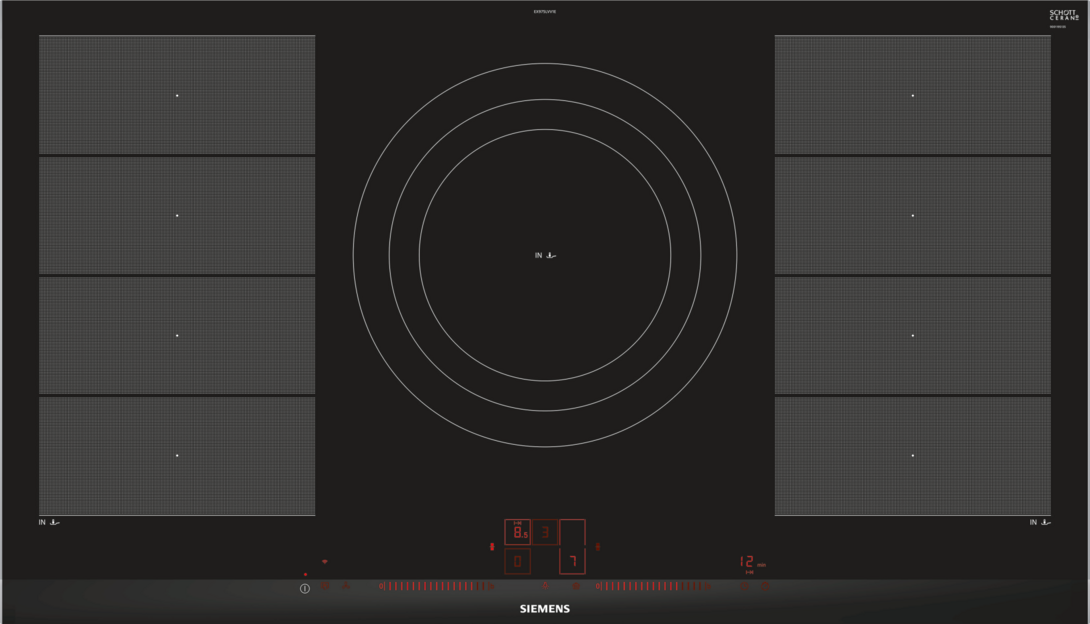Tap the icon directly above the SIEMENS logo
Viewport: 1090px width, 624px height.
coord(545,586)
